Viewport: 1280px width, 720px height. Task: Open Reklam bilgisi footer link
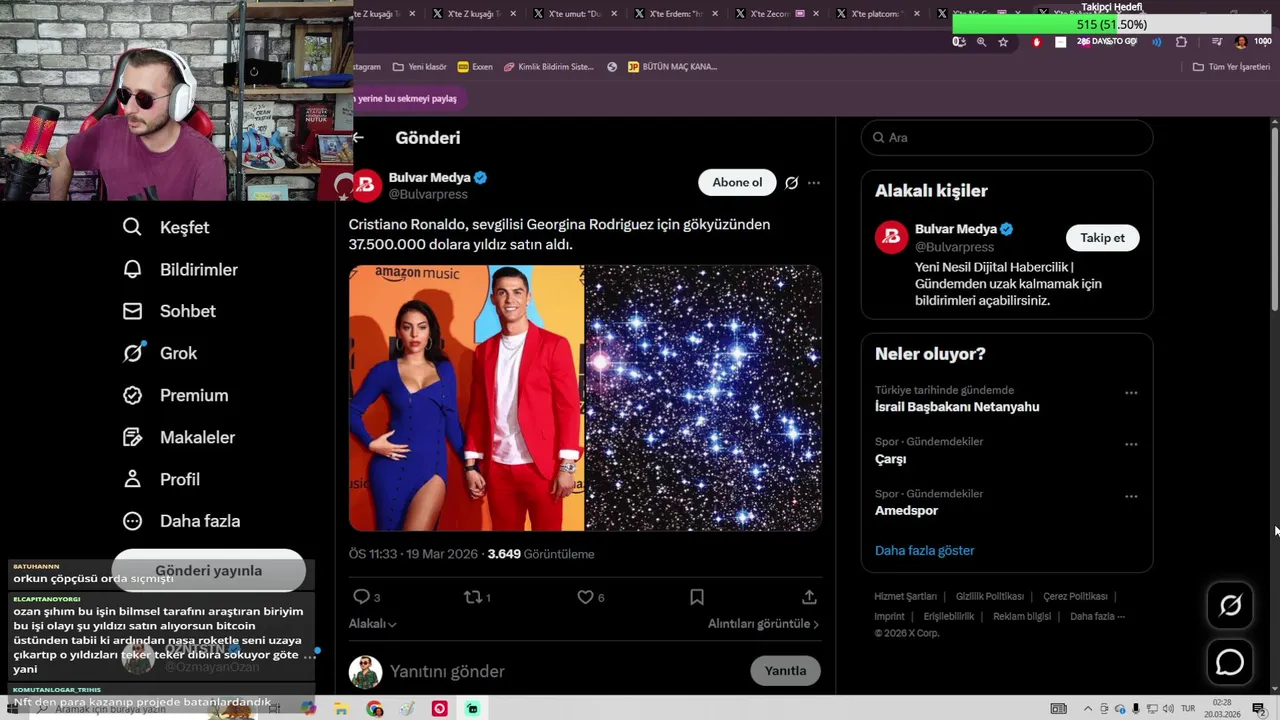[1022, 617]
